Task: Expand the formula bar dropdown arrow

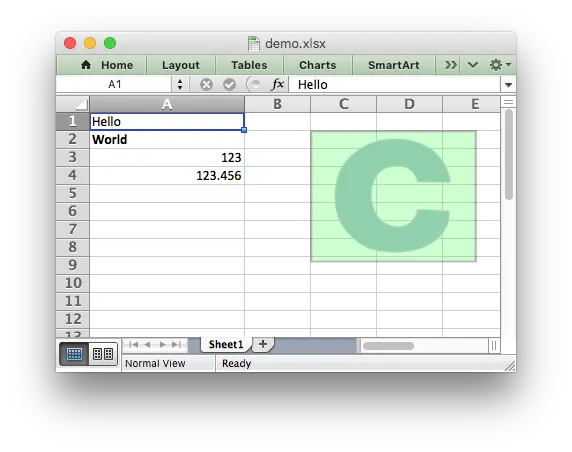Action: tap(508, 85)
